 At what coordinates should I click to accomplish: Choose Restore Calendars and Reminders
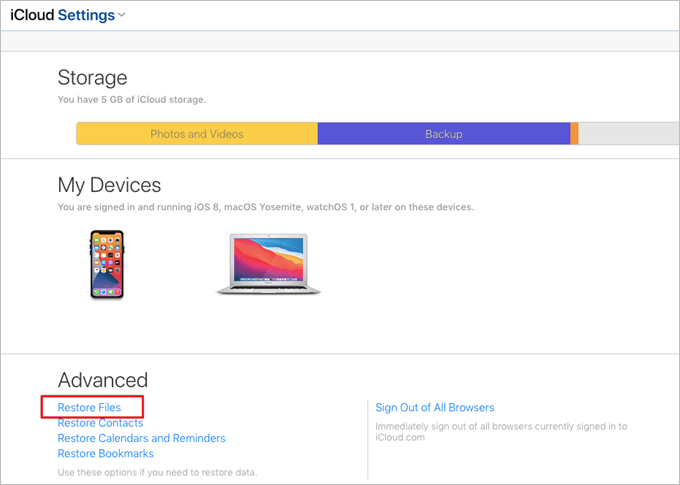point(141,438)
